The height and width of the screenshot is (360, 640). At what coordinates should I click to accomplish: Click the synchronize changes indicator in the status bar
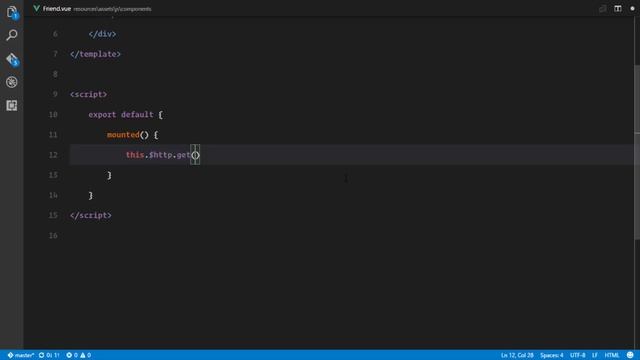(x=49, y=355)
